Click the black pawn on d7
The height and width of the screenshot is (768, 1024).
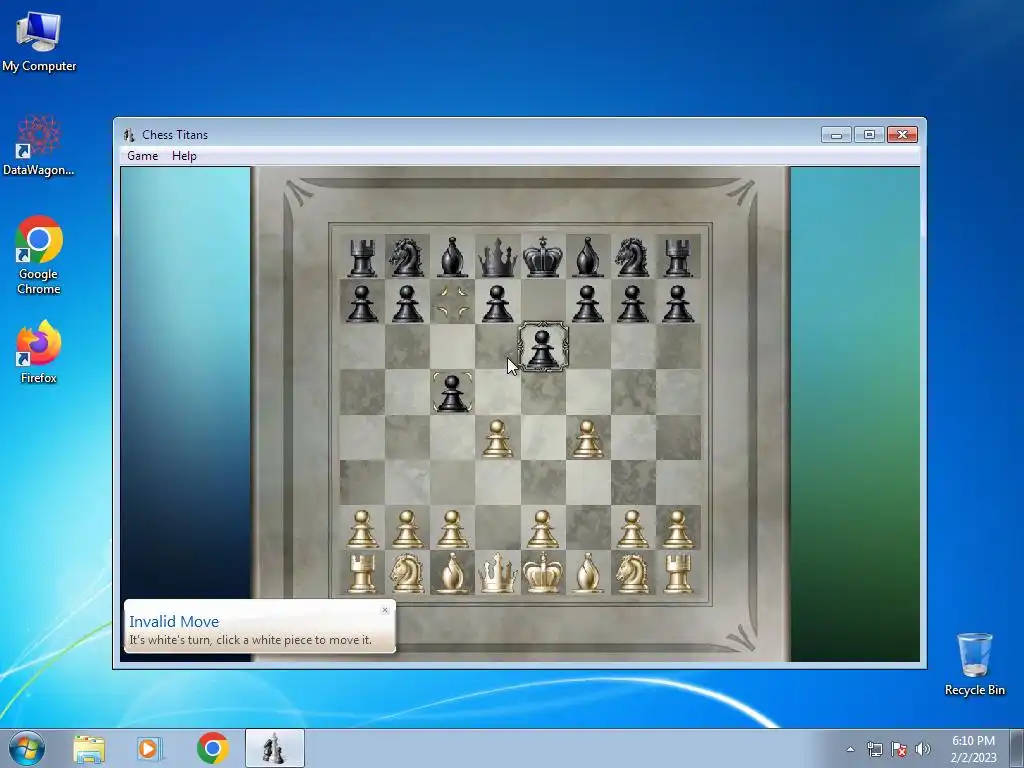click(498, 303)
